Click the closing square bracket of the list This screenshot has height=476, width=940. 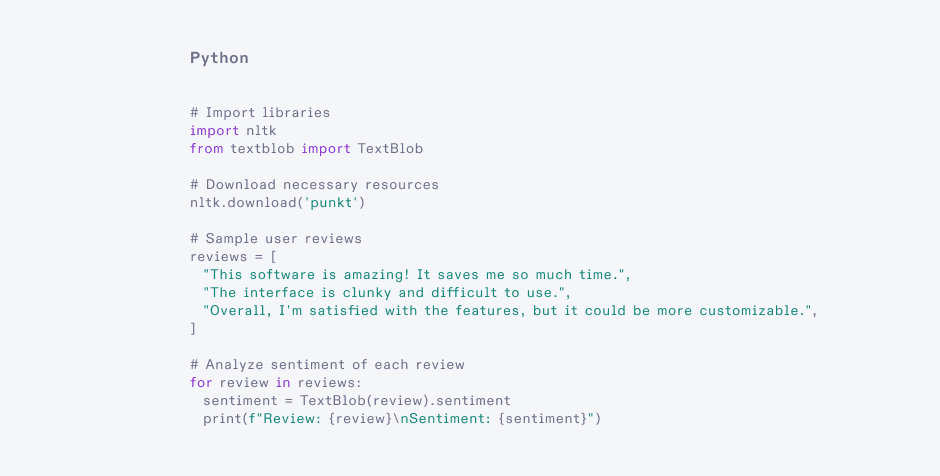click(193, 328)
